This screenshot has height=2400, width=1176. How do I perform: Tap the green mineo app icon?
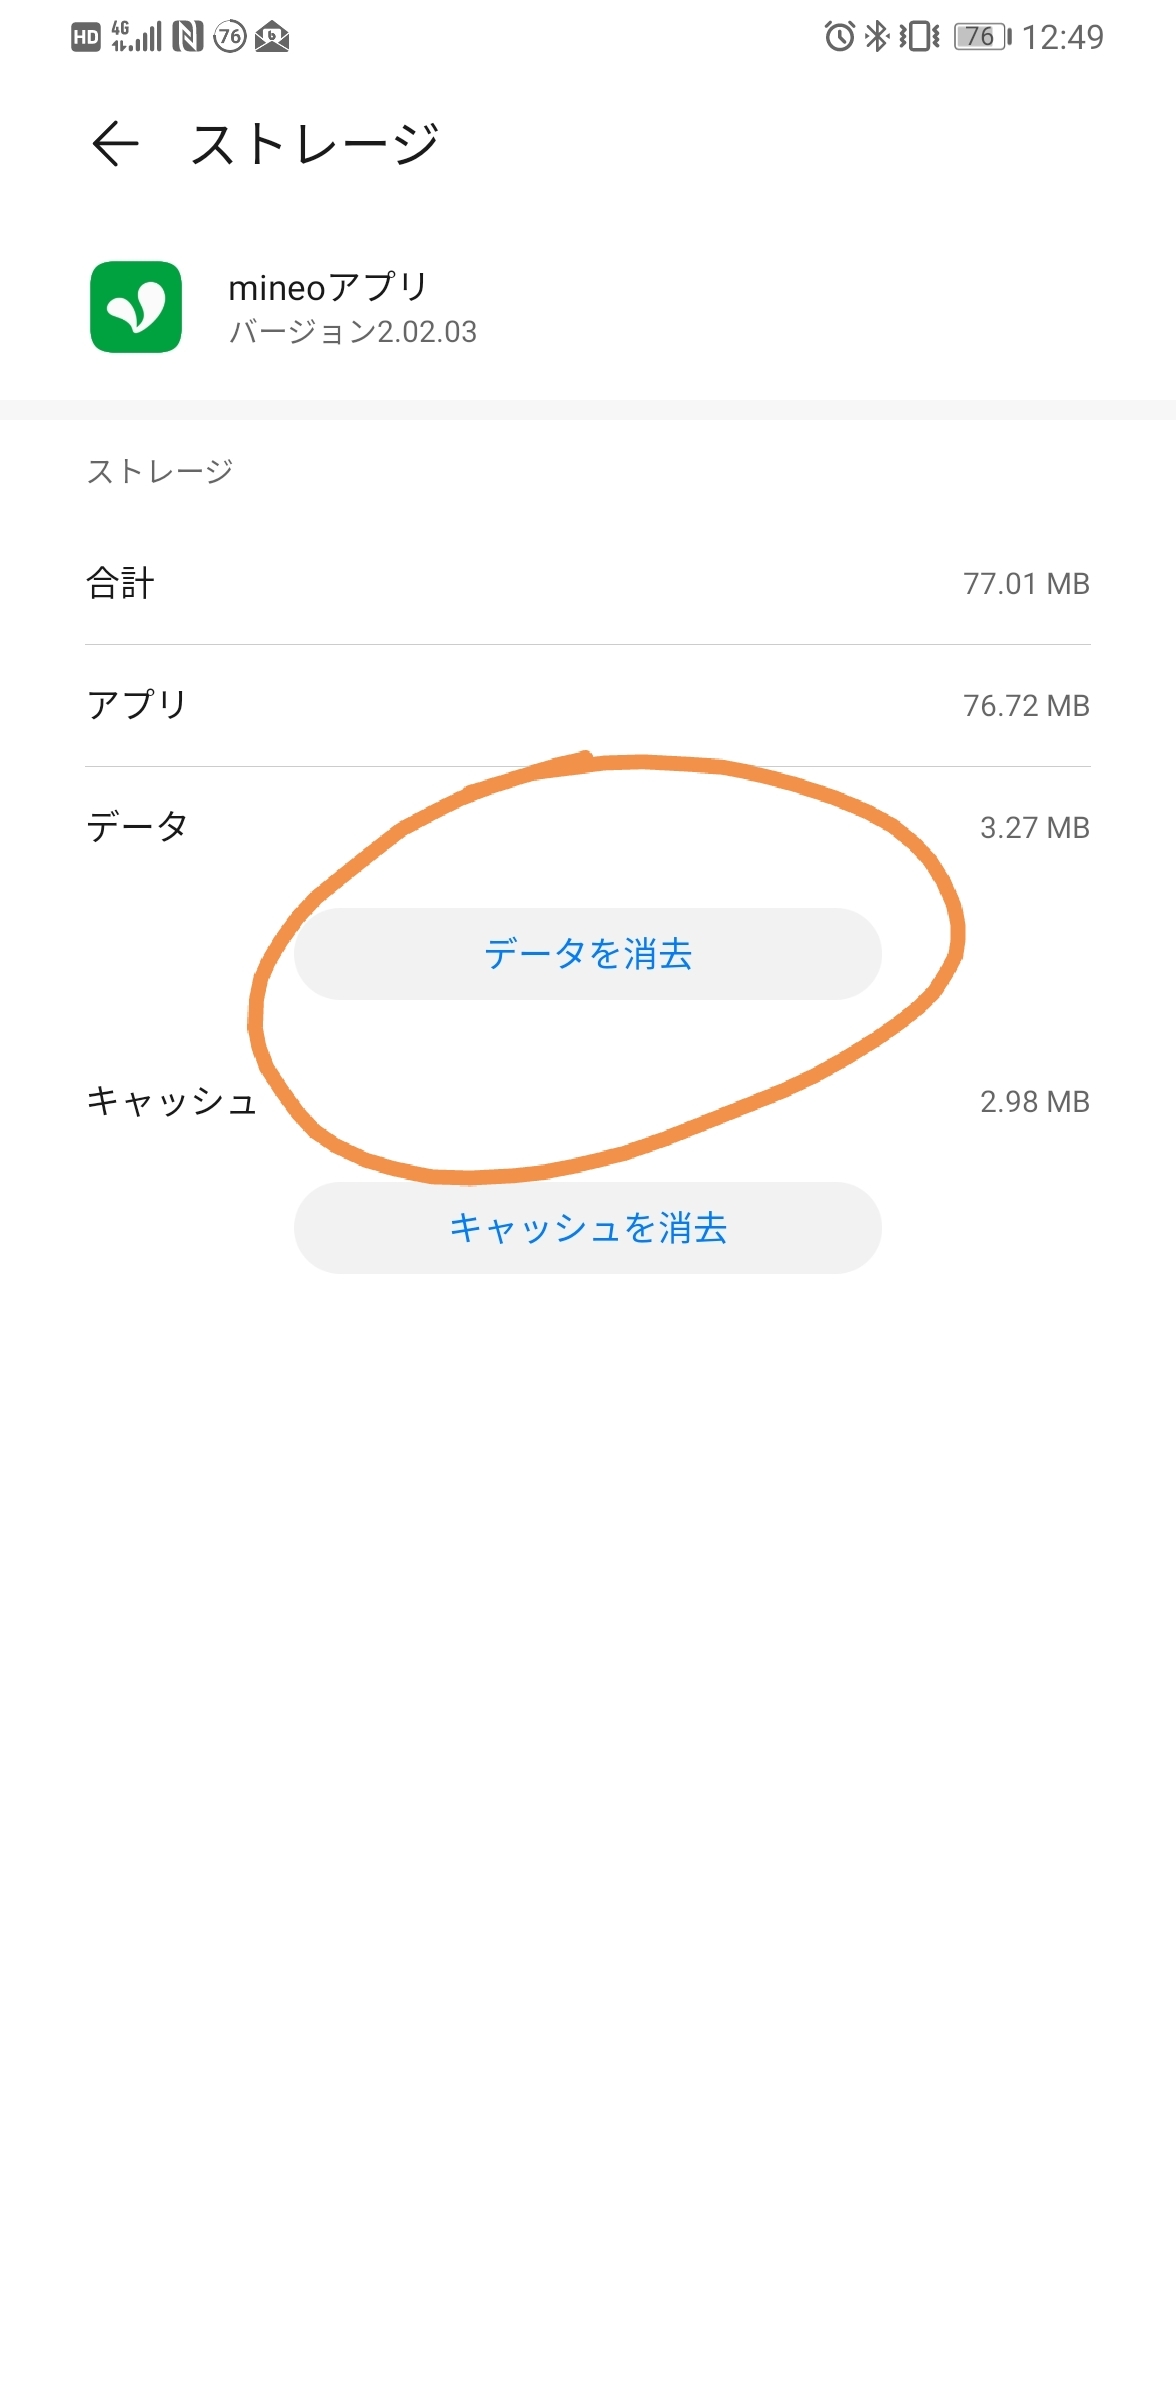pyautogui.click(x=136, y=307)
